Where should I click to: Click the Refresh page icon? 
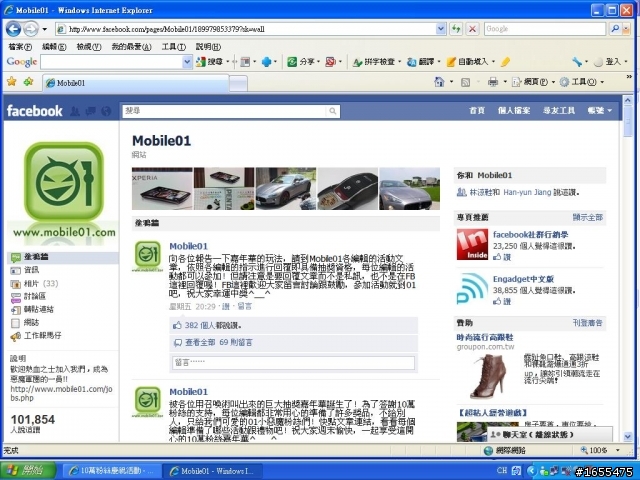(456, 29)
